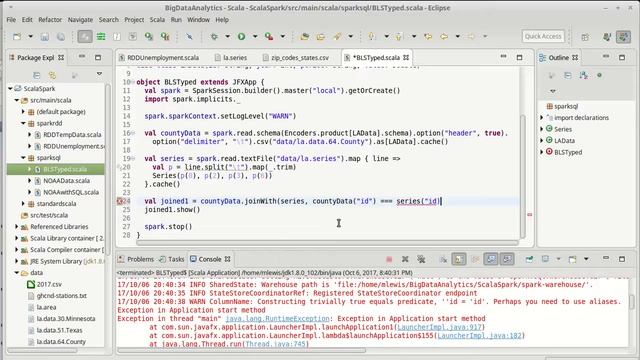Viewport: 640px width, 360px height.
Task: Switch to RDDUnemployment.scala tab
Action: tap(163, 58)
